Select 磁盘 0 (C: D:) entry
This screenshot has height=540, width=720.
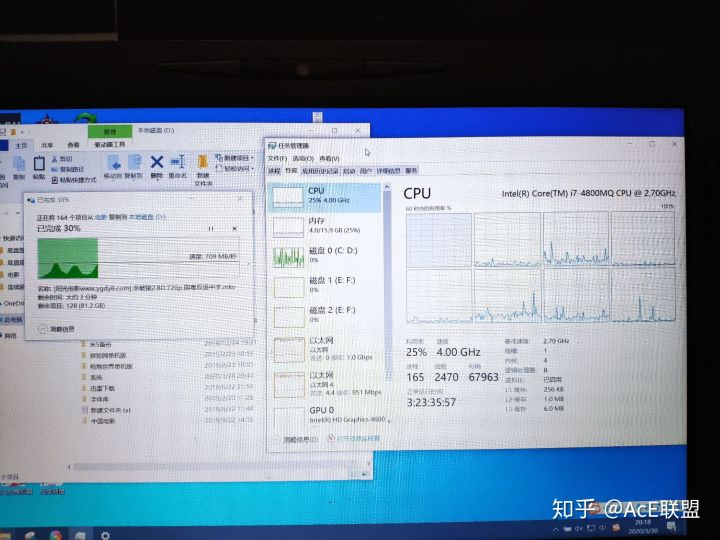[325, 256]
